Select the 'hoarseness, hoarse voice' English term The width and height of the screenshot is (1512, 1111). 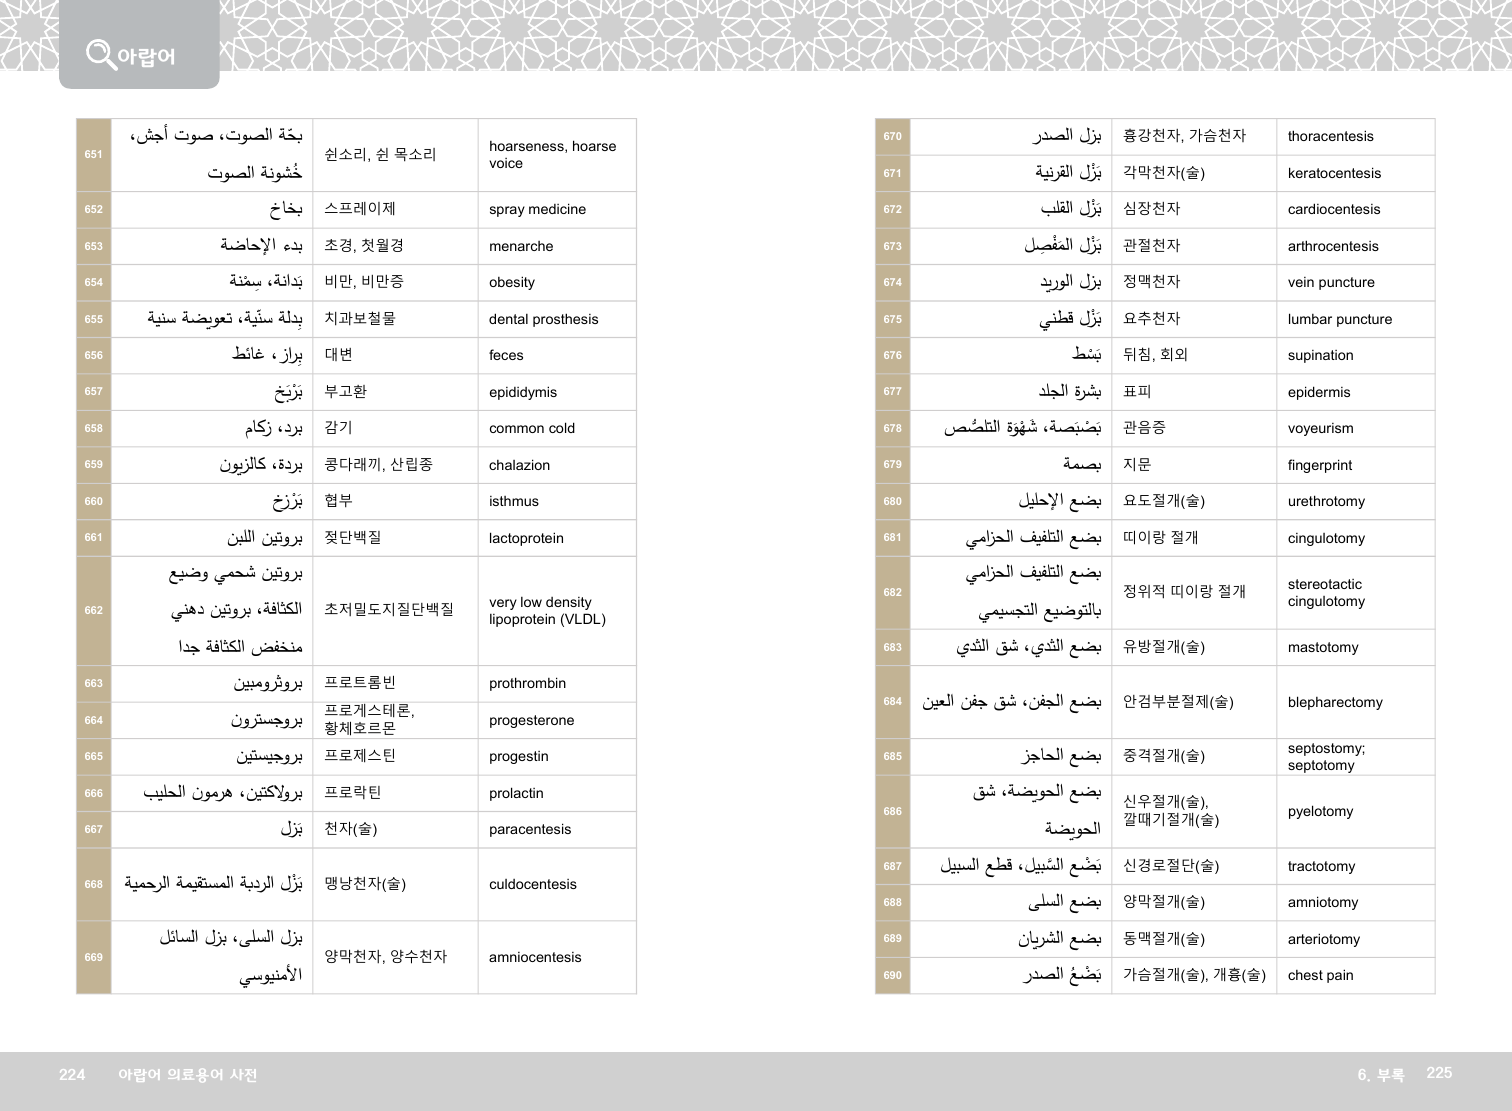point(552,155)
